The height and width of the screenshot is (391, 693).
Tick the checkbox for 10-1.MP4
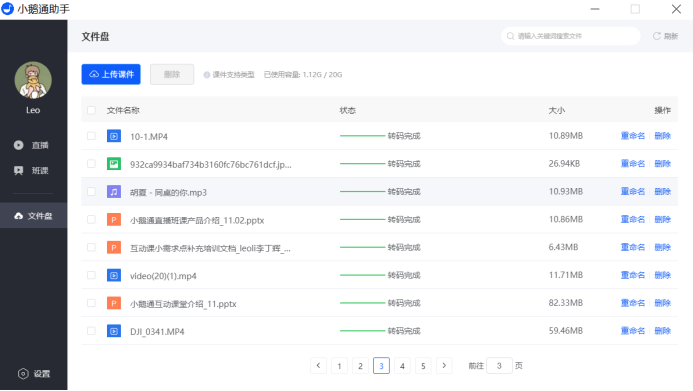click(x=91, y=136)
